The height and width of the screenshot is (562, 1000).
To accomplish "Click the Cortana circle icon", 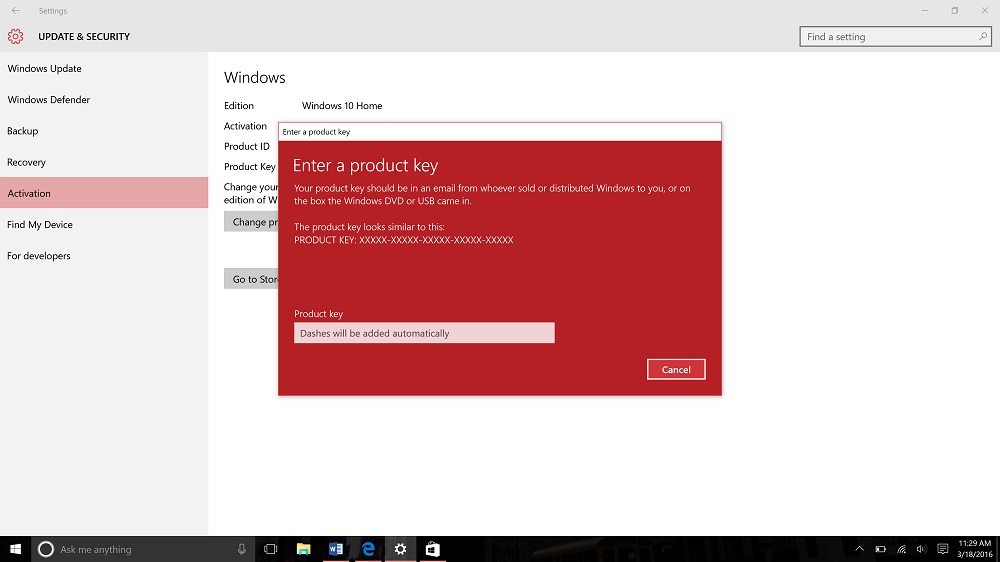I will point(45,549).
